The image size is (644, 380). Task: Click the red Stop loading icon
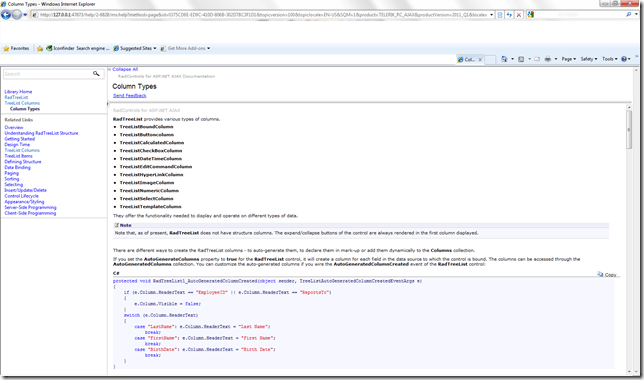pos(519,15)
